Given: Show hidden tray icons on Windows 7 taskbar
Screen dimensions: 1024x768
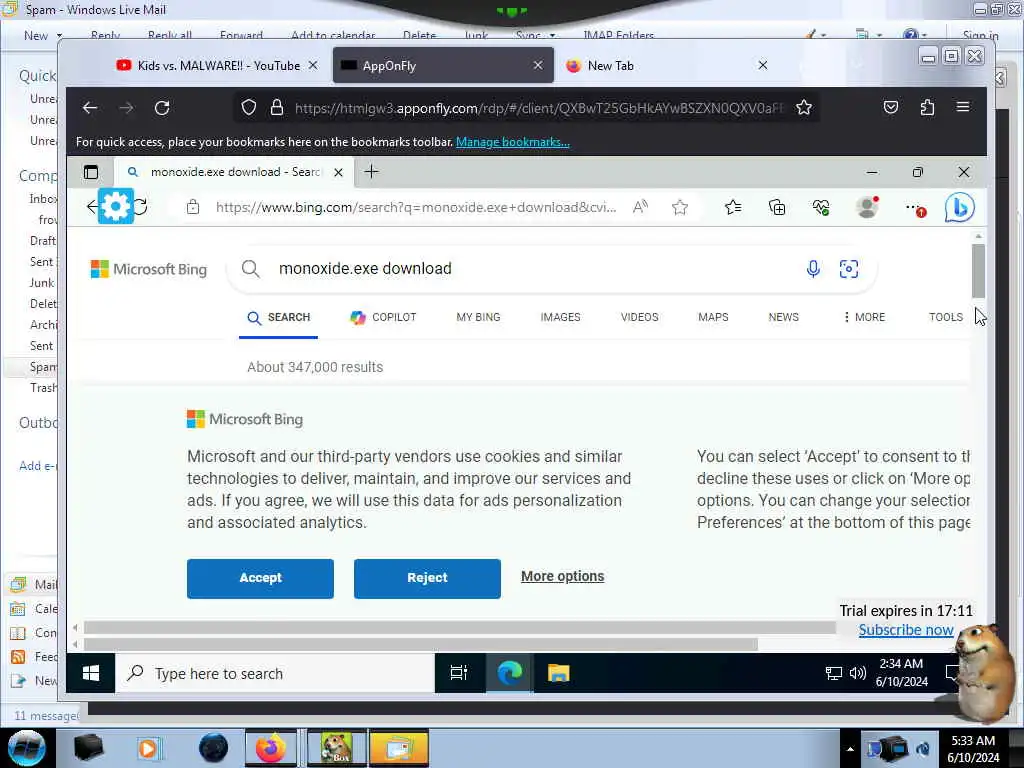Looking at the screenshot, I should point(850,749).
